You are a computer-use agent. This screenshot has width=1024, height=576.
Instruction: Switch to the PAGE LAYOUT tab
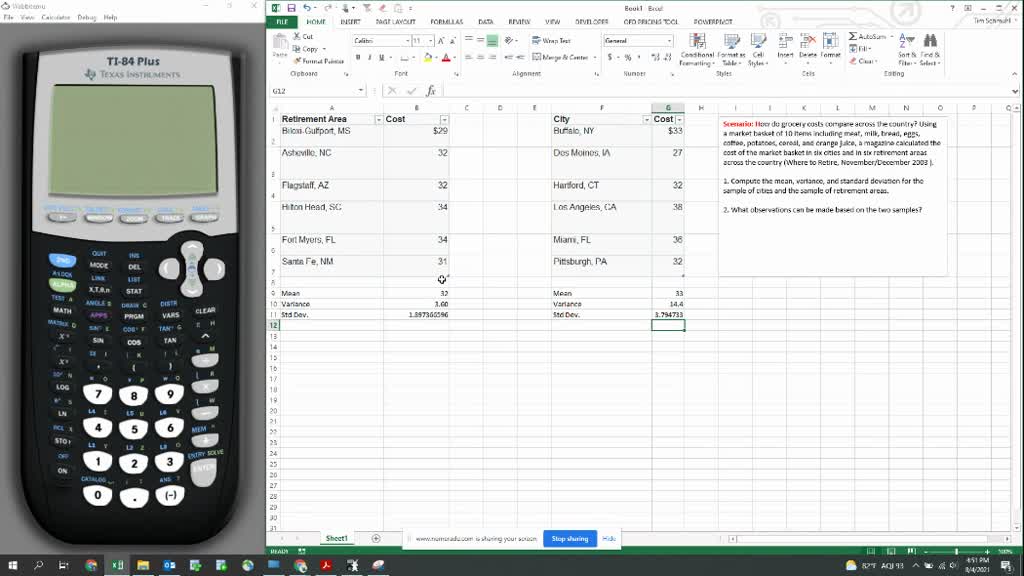(395, 22)
